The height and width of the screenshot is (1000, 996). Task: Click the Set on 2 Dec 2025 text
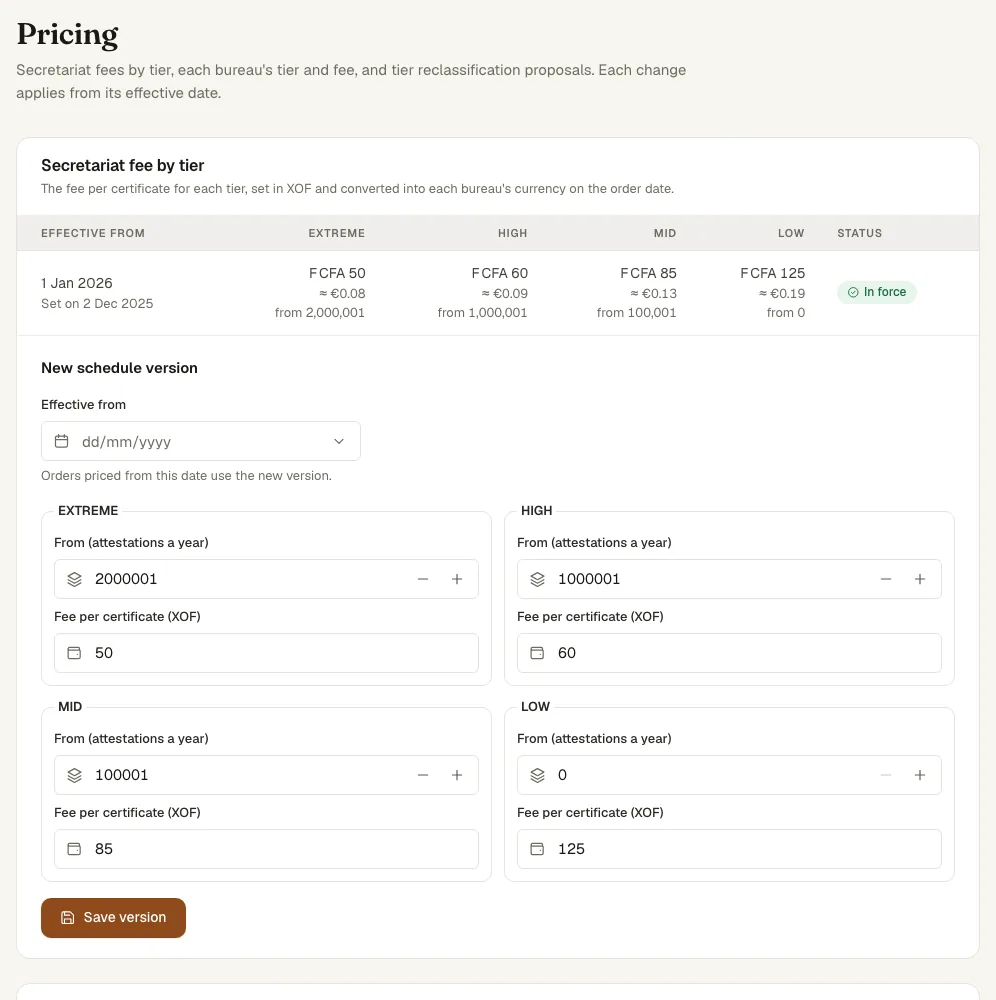(97, 304)
